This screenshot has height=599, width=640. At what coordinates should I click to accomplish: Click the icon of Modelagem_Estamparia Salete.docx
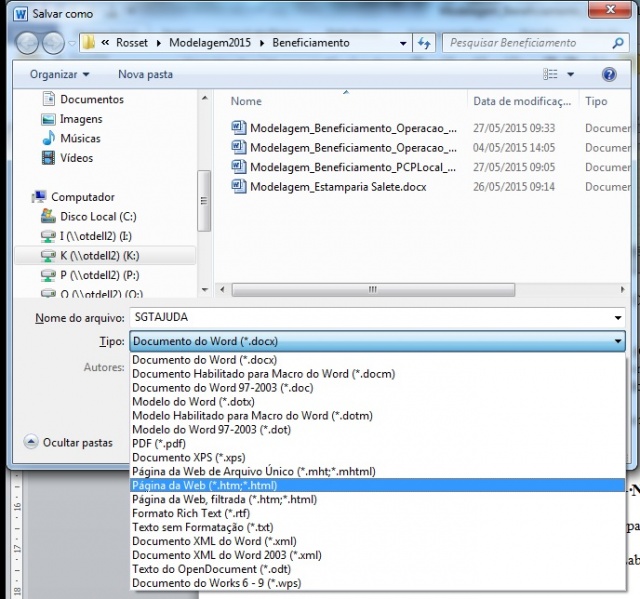239,186
